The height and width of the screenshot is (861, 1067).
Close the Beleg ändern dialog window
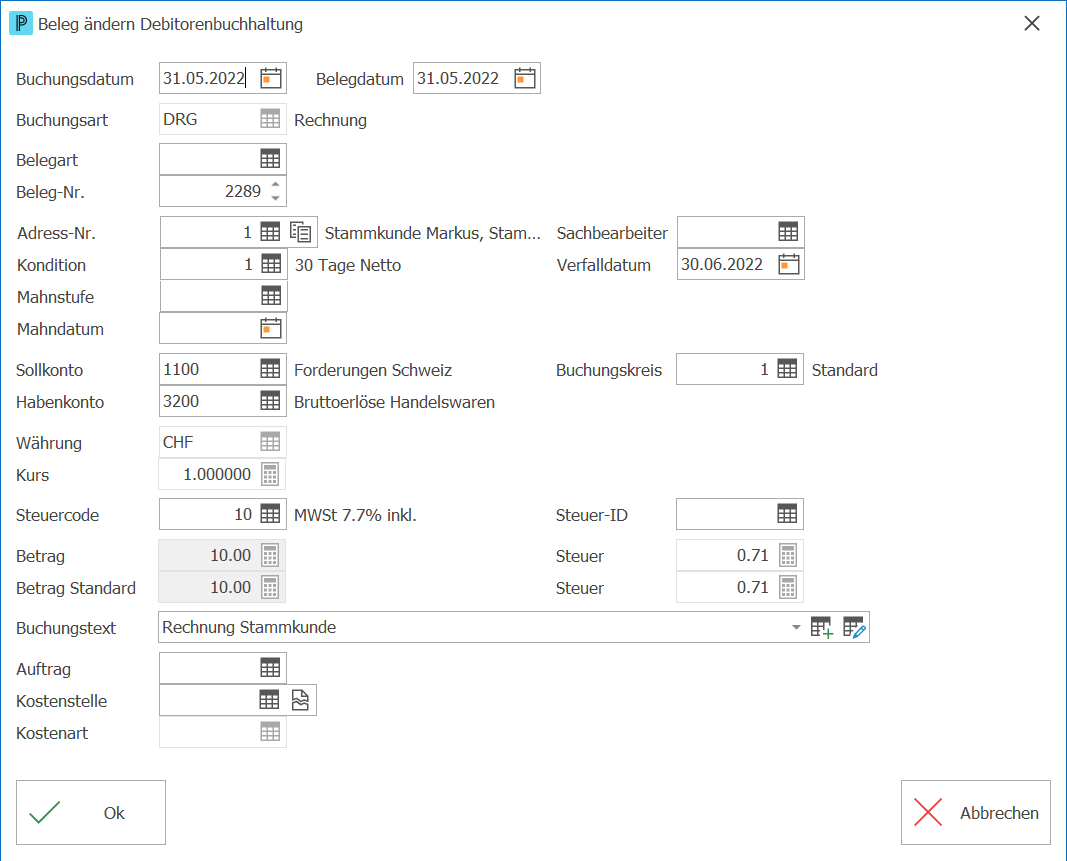pos(1032,24)
